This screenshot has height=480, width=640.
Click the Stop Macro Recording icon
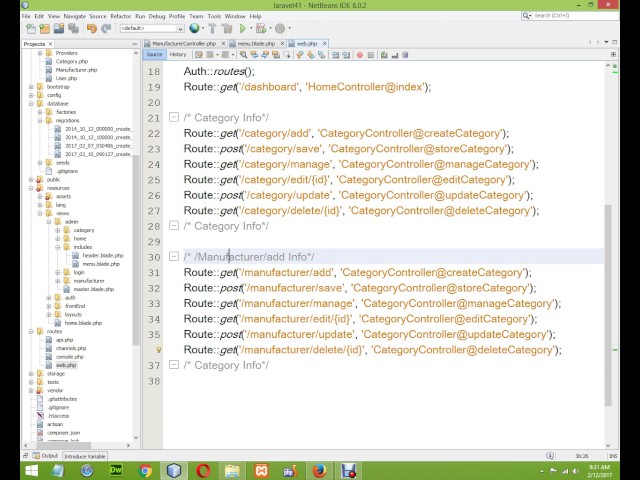coord(371,55)
